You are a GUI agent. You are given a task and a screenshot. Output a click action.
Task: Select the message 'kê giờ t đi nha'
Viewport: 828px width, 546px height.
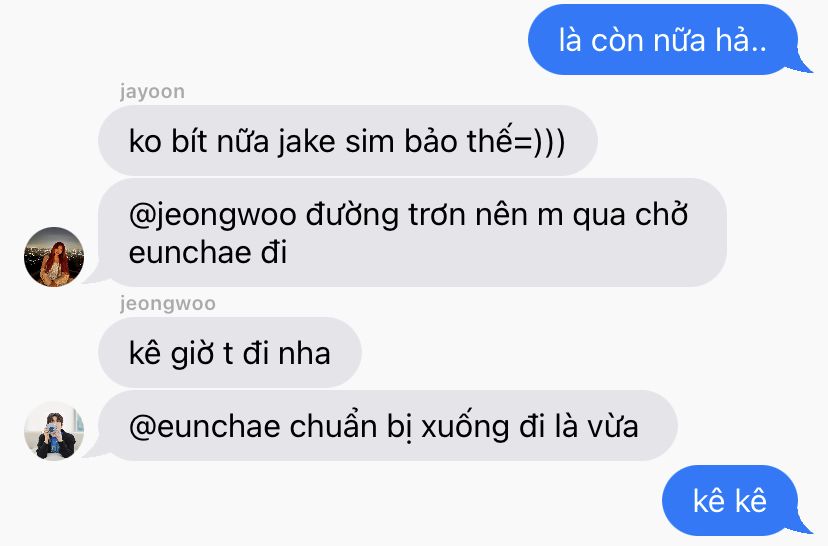pyautogui.click(x=230, y=353)
